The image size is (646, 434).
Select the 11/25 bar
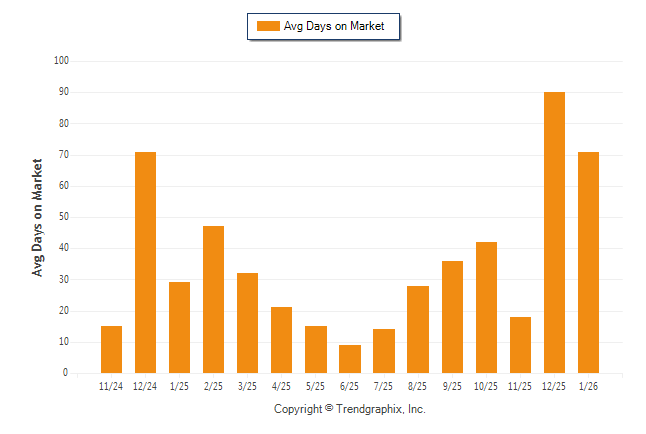click(x=520, y=345)
